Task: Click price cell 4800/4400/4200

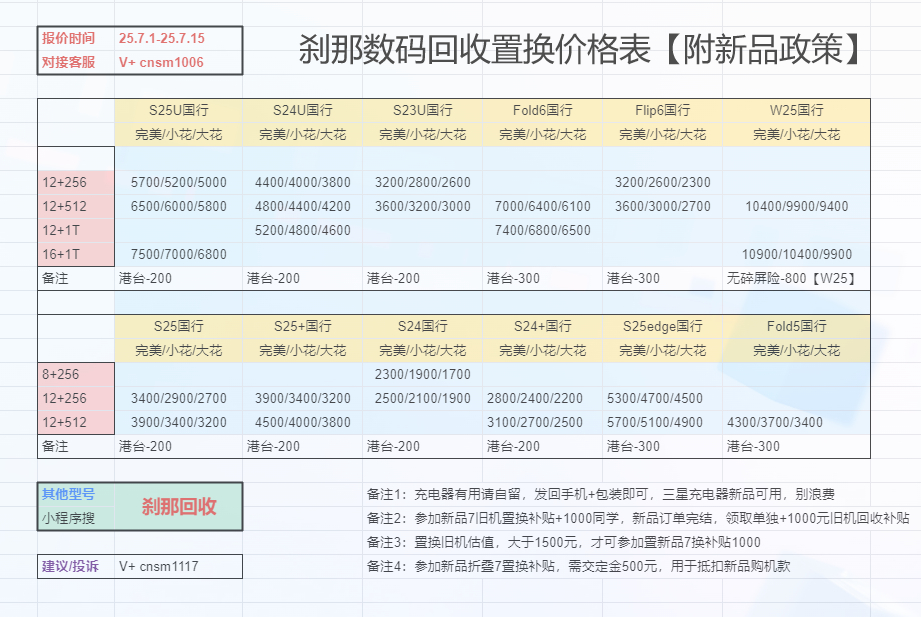Action: [302, 206]
